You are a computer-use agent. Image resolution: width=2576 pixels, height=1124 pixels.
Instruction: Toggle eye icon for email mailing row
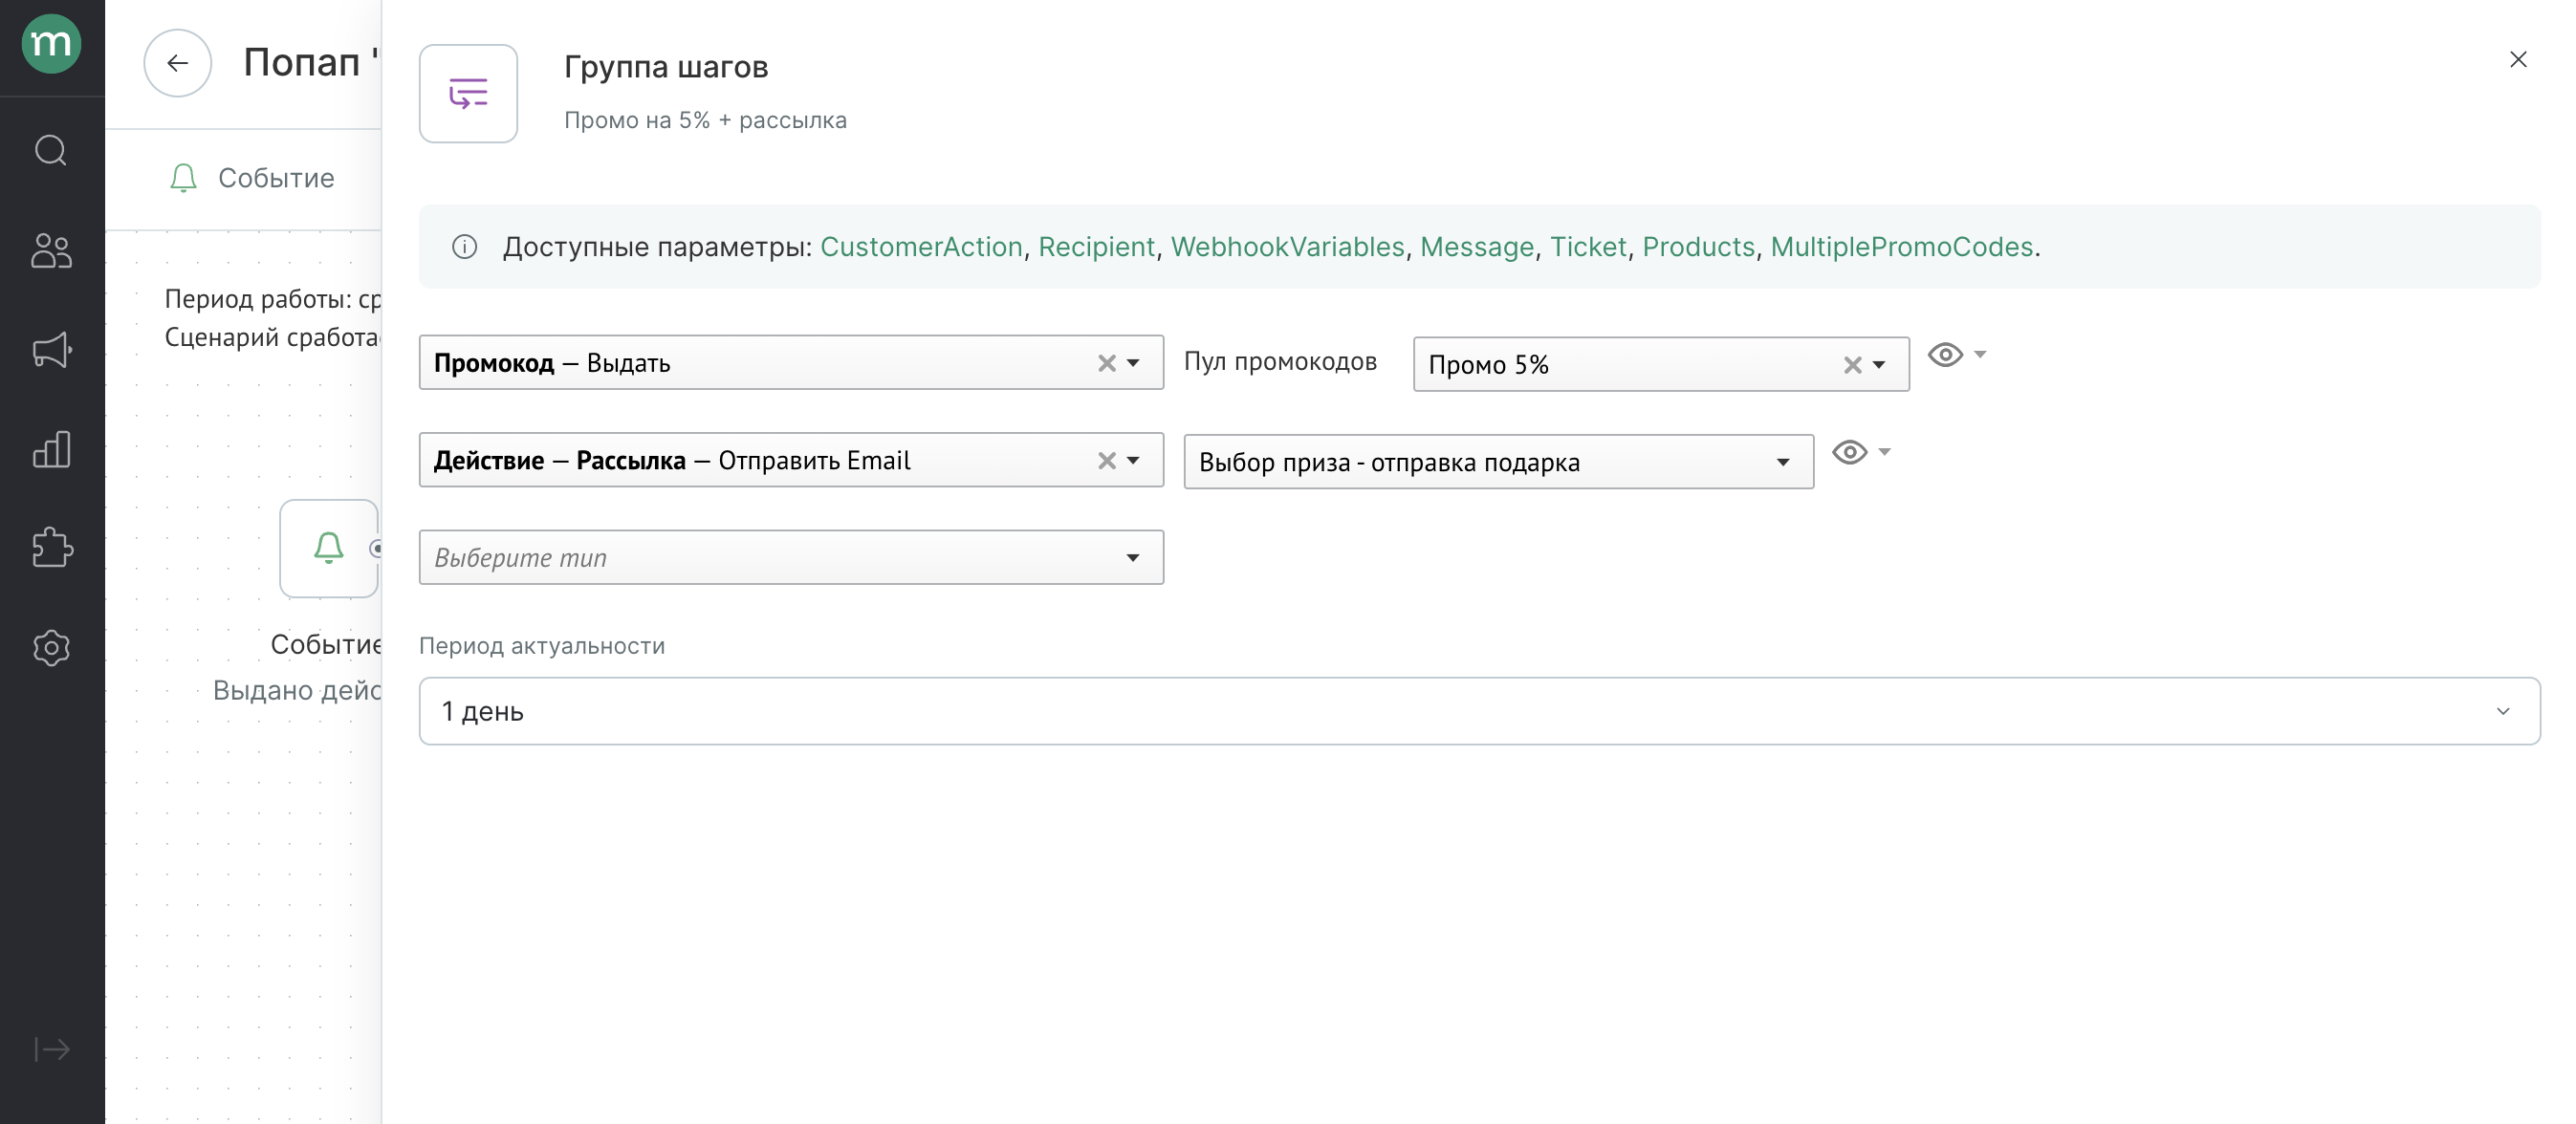[x=1850, y=452]
